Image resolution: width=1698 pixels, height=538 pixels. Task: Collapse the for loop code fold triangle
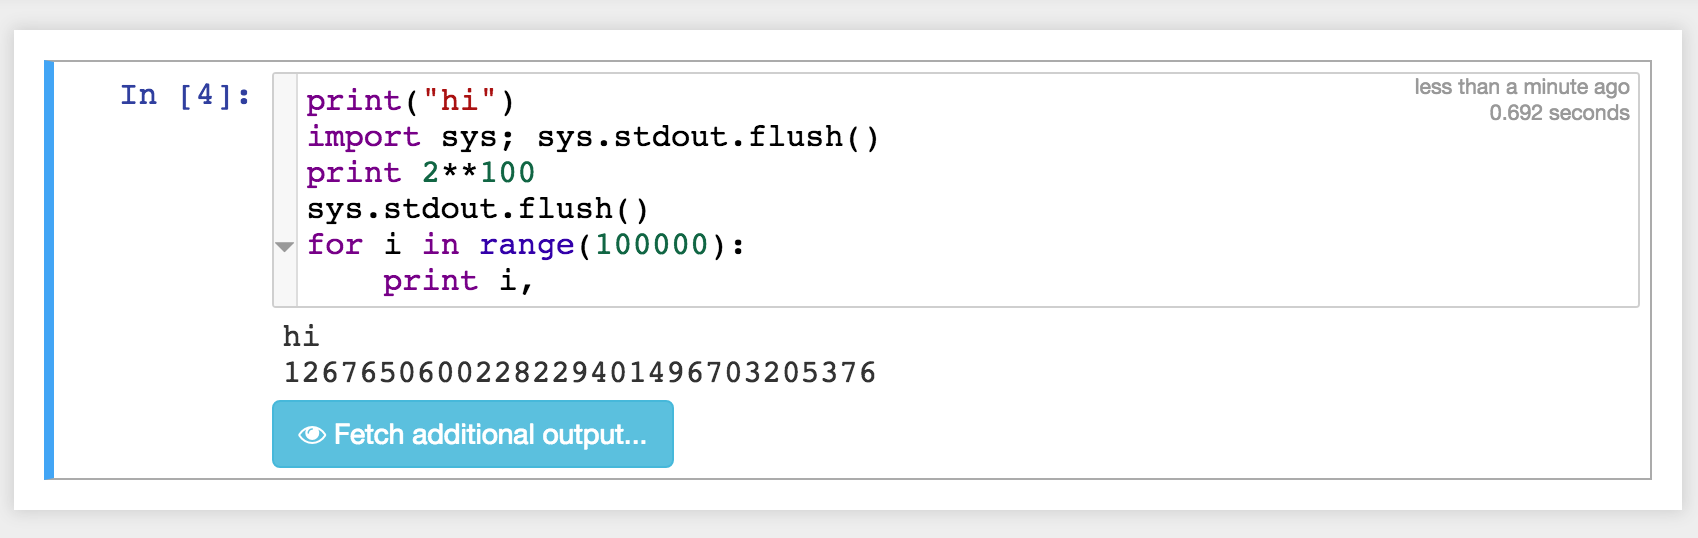285,246
